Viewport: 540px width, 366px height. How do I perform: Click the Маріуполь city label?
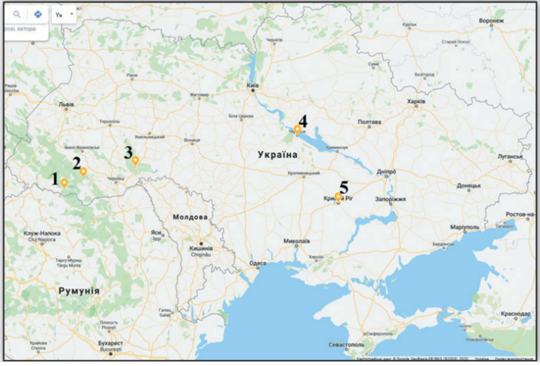465,227
